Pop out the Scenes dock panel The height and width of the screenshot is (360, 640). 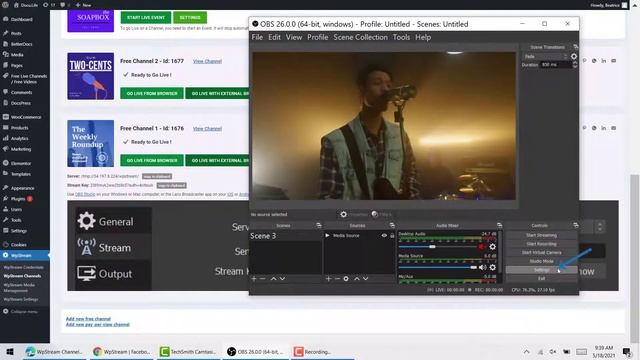[319, 225]
